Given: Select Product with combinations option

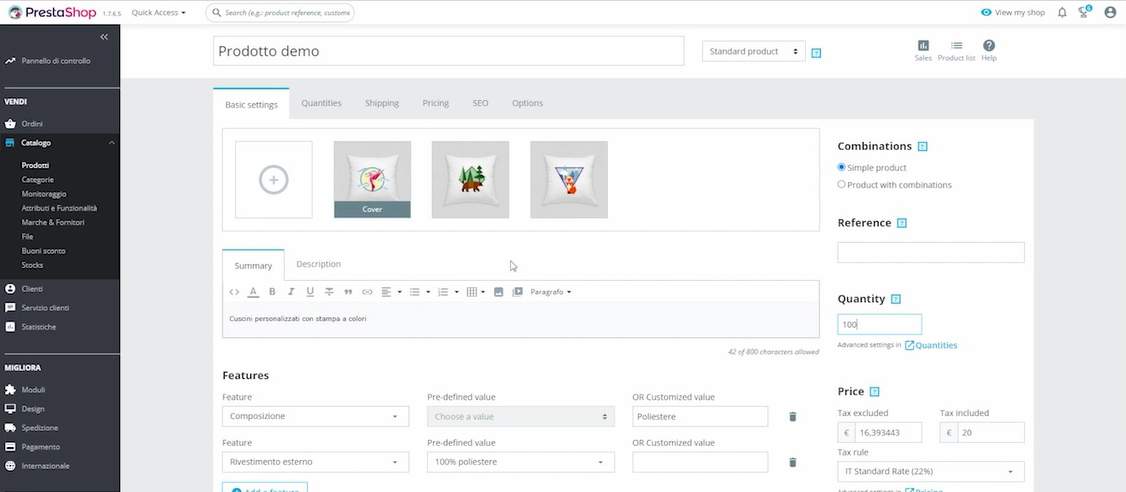Looking at the screenshot, I should tap(842, 185).
